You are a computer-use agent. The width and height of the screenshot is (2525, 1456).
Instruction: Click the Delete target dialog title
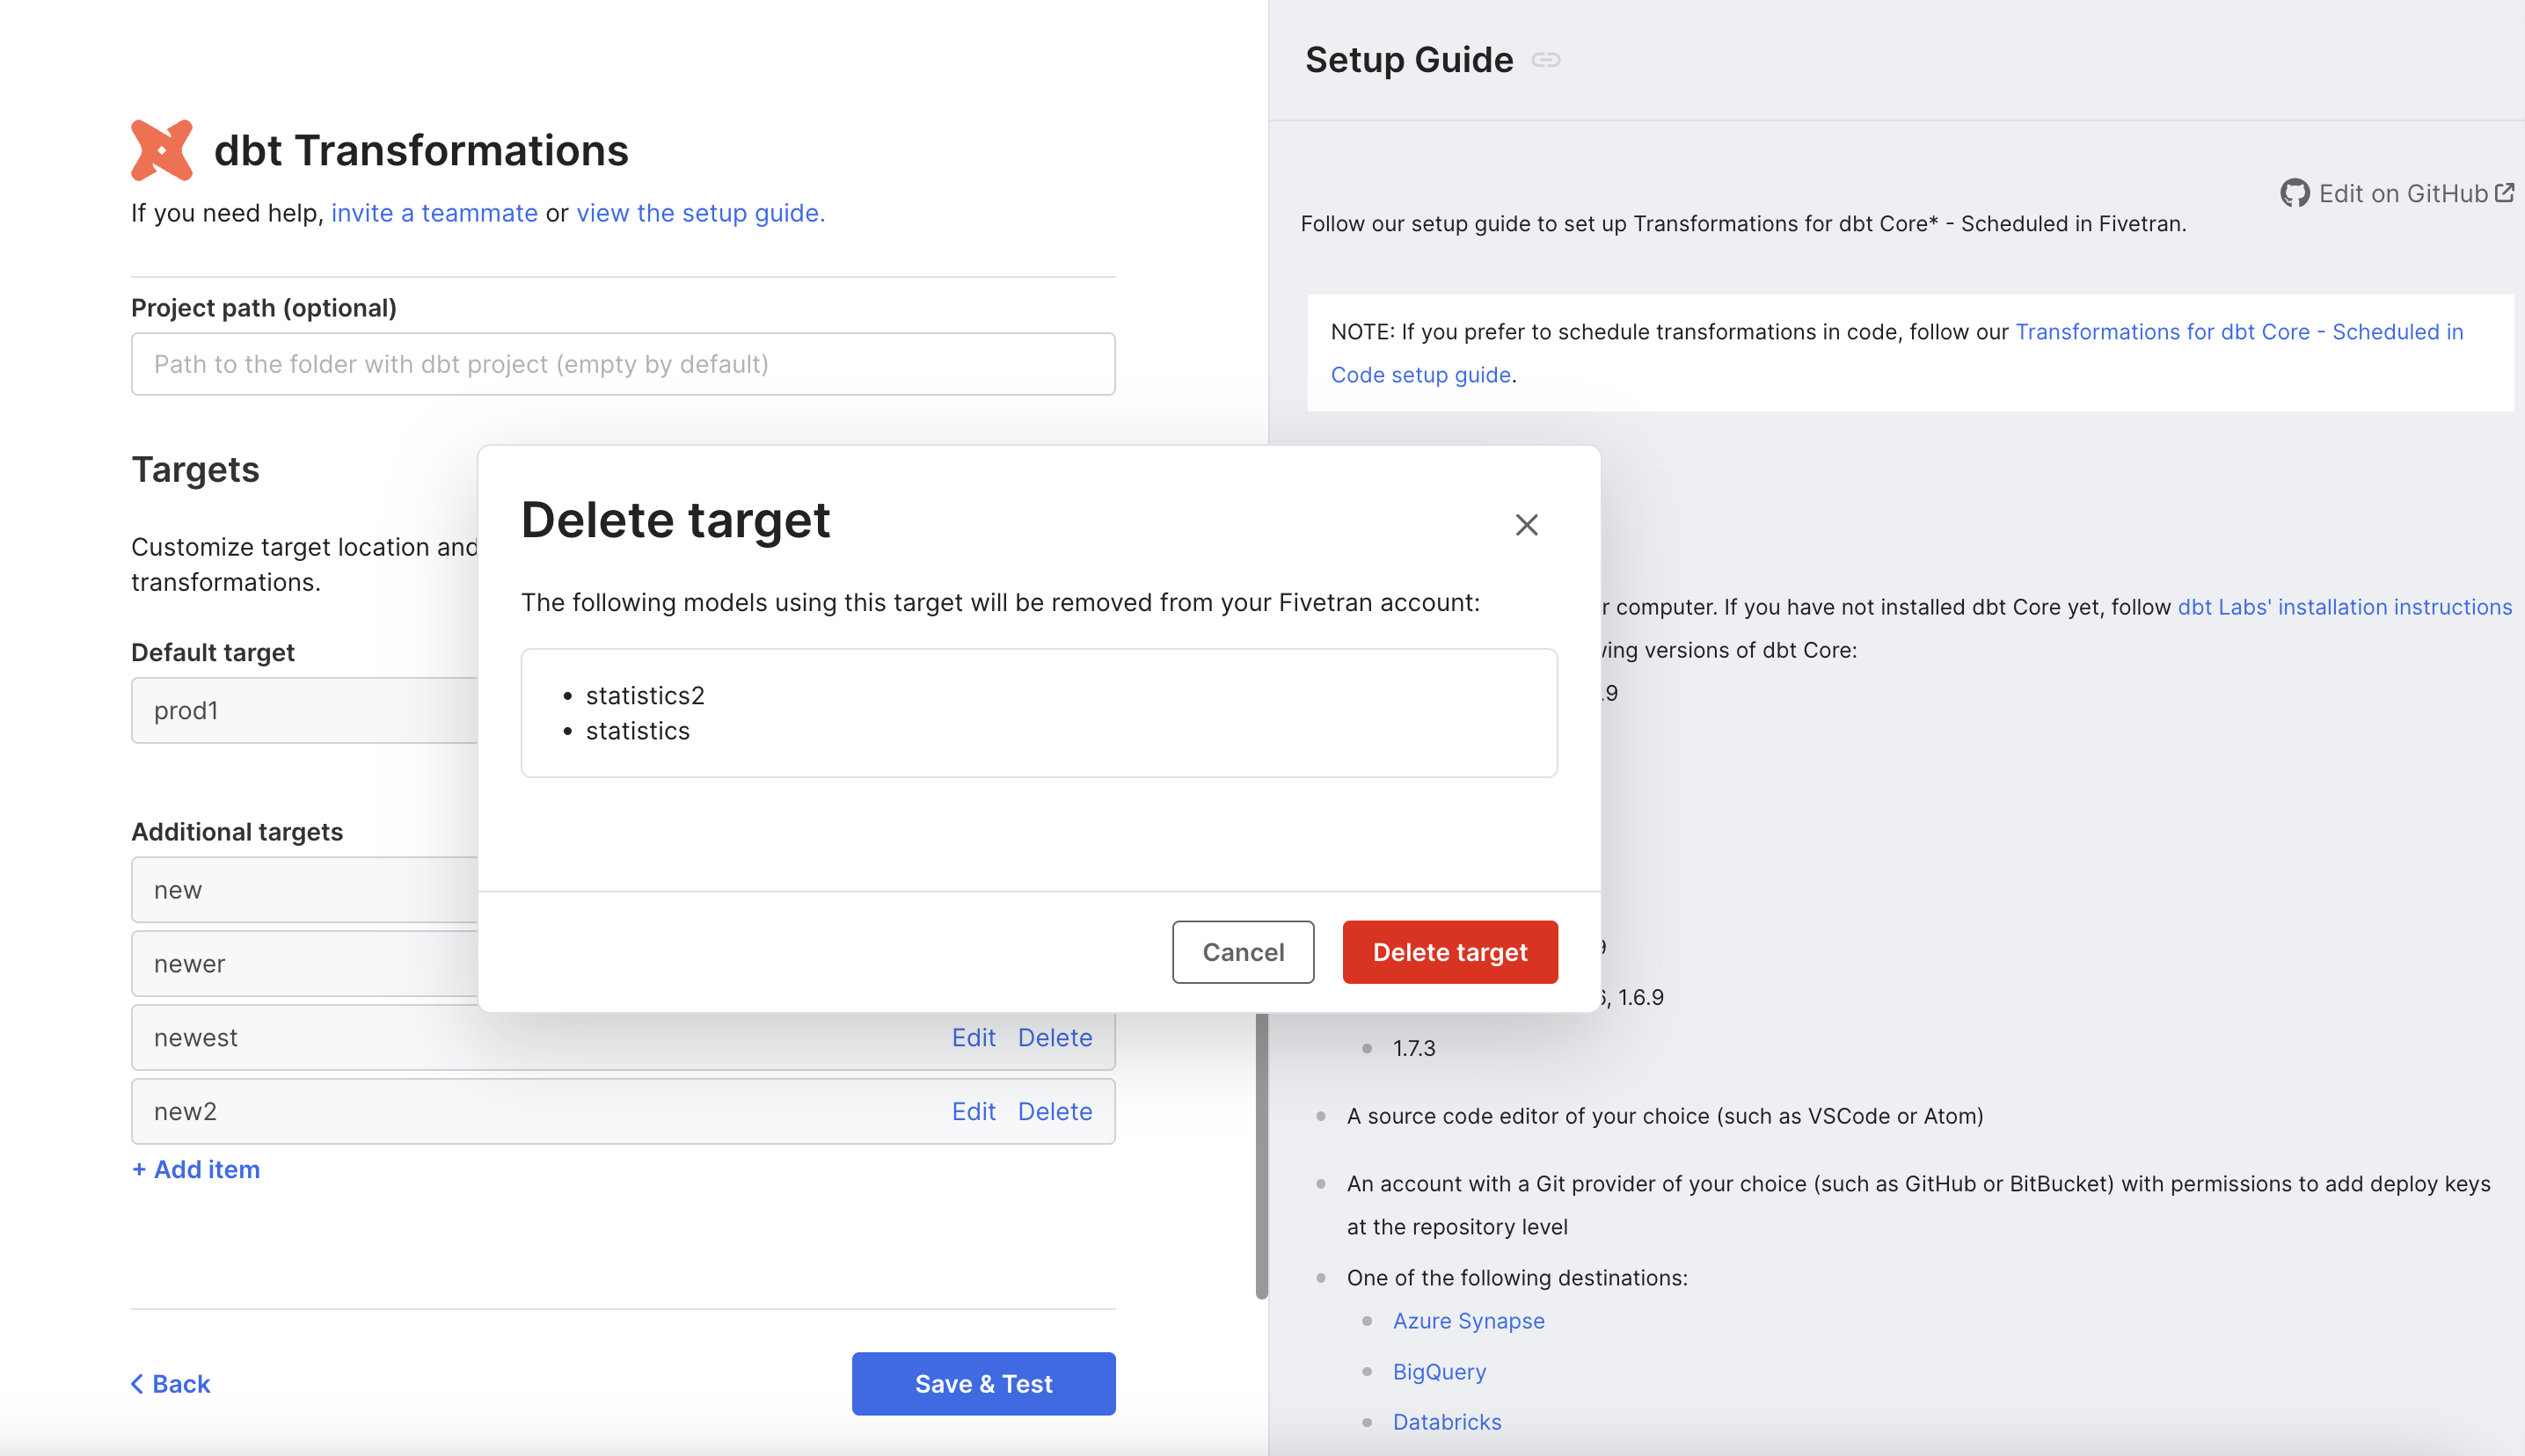(x=675, y=520)
